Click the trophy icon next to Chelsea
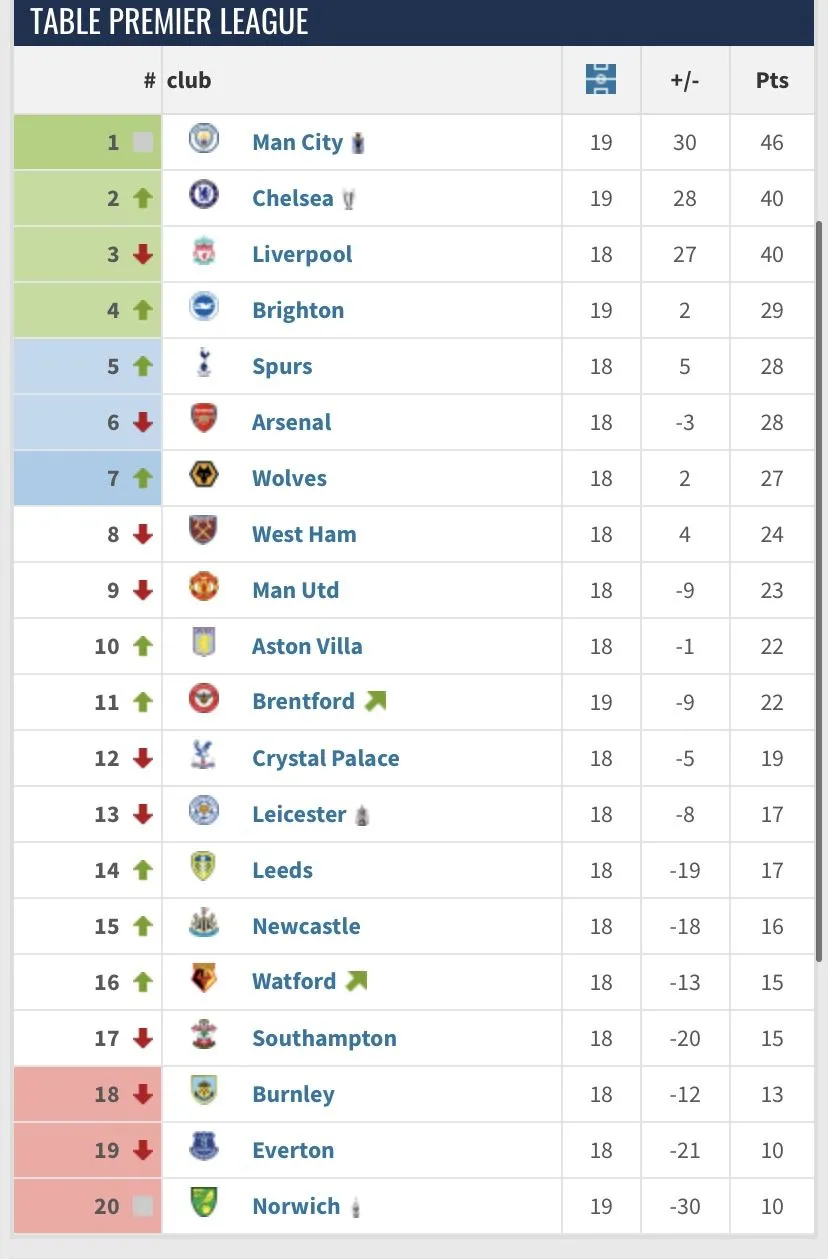The width and height of the screenshot is (828, 1259). click(348, 199)
